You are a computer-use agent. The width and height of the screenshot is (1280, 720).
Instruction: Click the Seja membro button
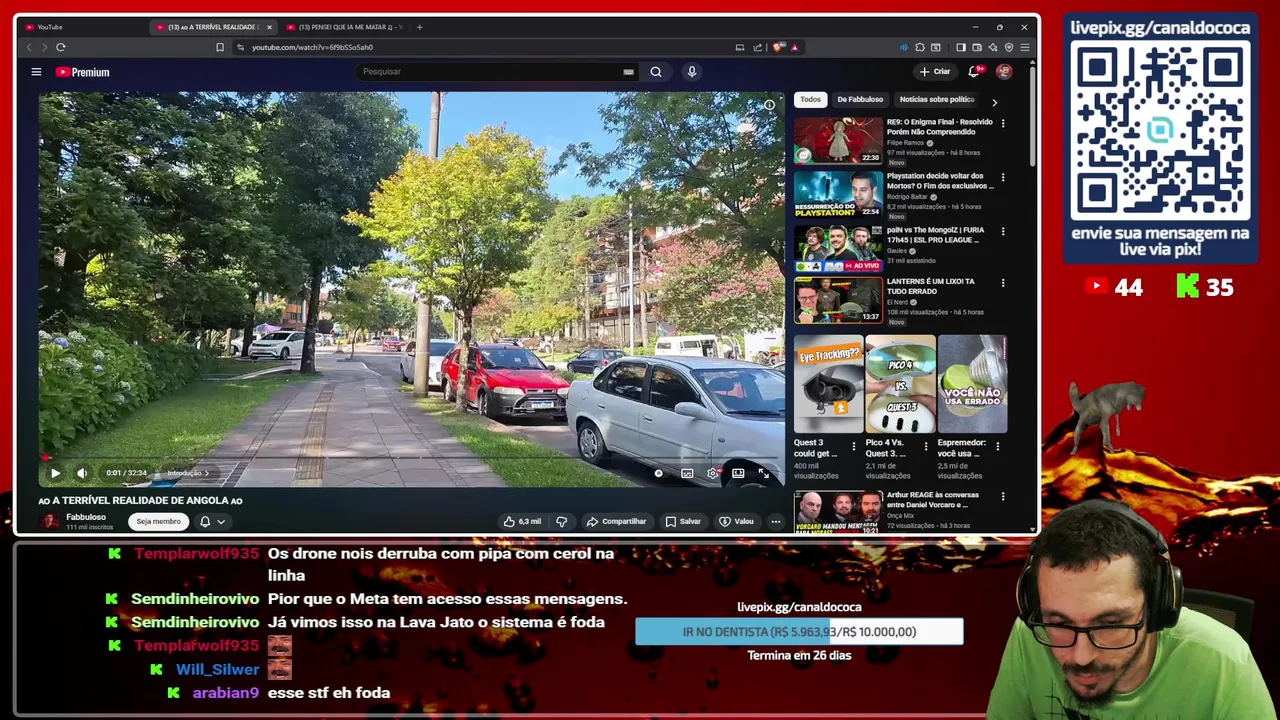(158, 521)
